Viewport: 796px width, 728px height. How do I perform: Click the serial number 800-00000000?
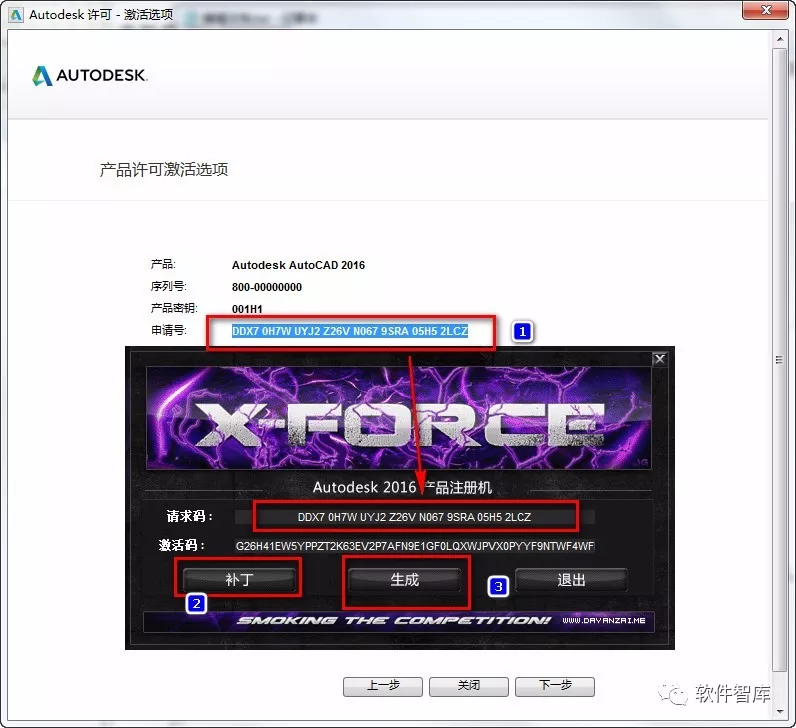point(267,287)
